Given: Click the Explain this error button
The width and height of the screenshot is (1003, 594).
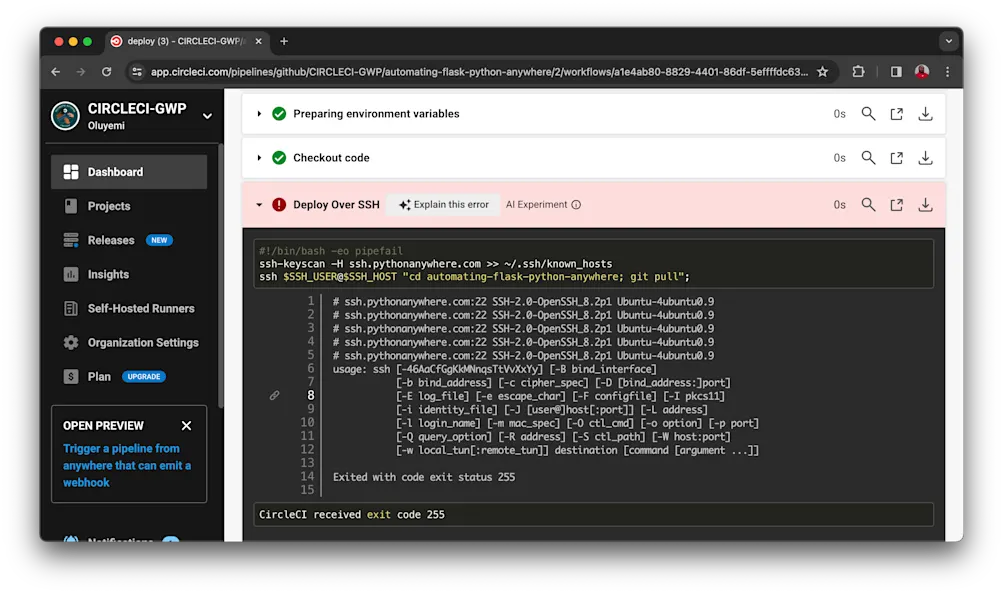Looking at the screenshot, I should coord(443,205).
